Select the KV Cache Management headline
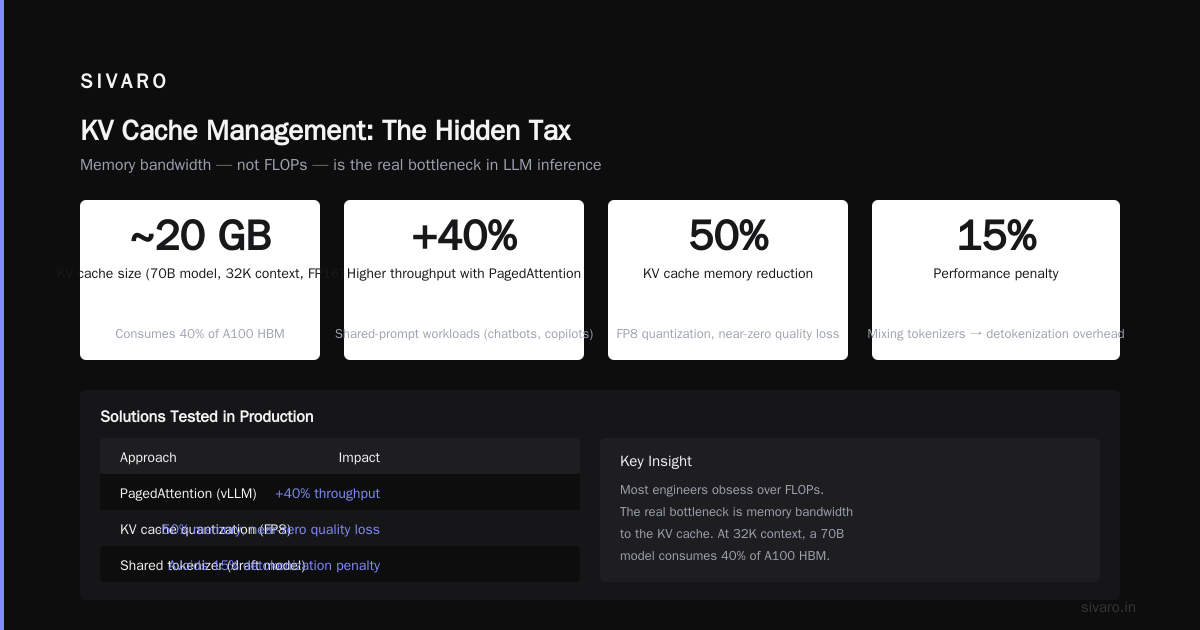Image resolution: width=1200 pixels, height=630 pixels. (326, 131)
